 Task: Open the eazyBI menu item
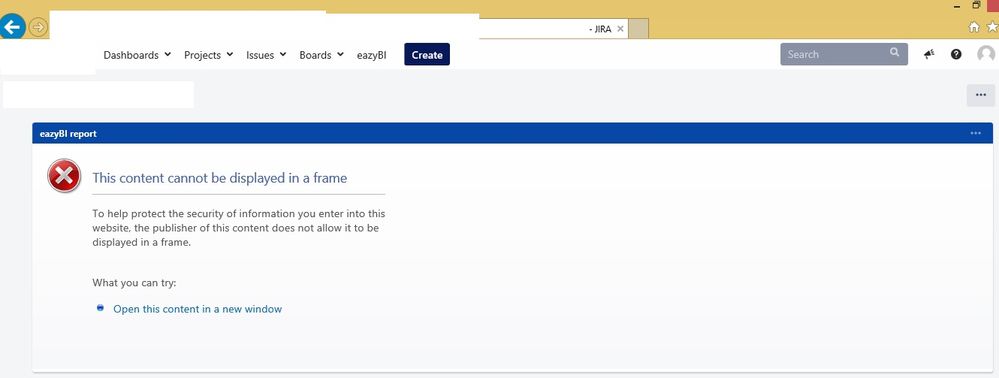tap(371, 55)
